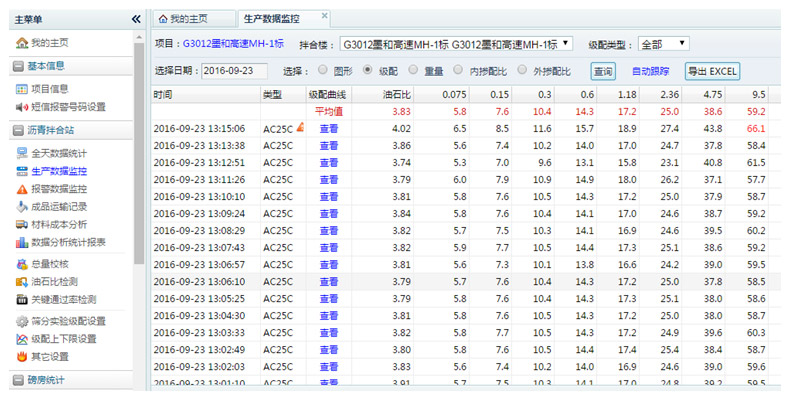Screen dimensions: 788x397
Task: Collapse the main menu sidebar with the double-chevron
Action: pyautogui.click(x=136, y=19)
